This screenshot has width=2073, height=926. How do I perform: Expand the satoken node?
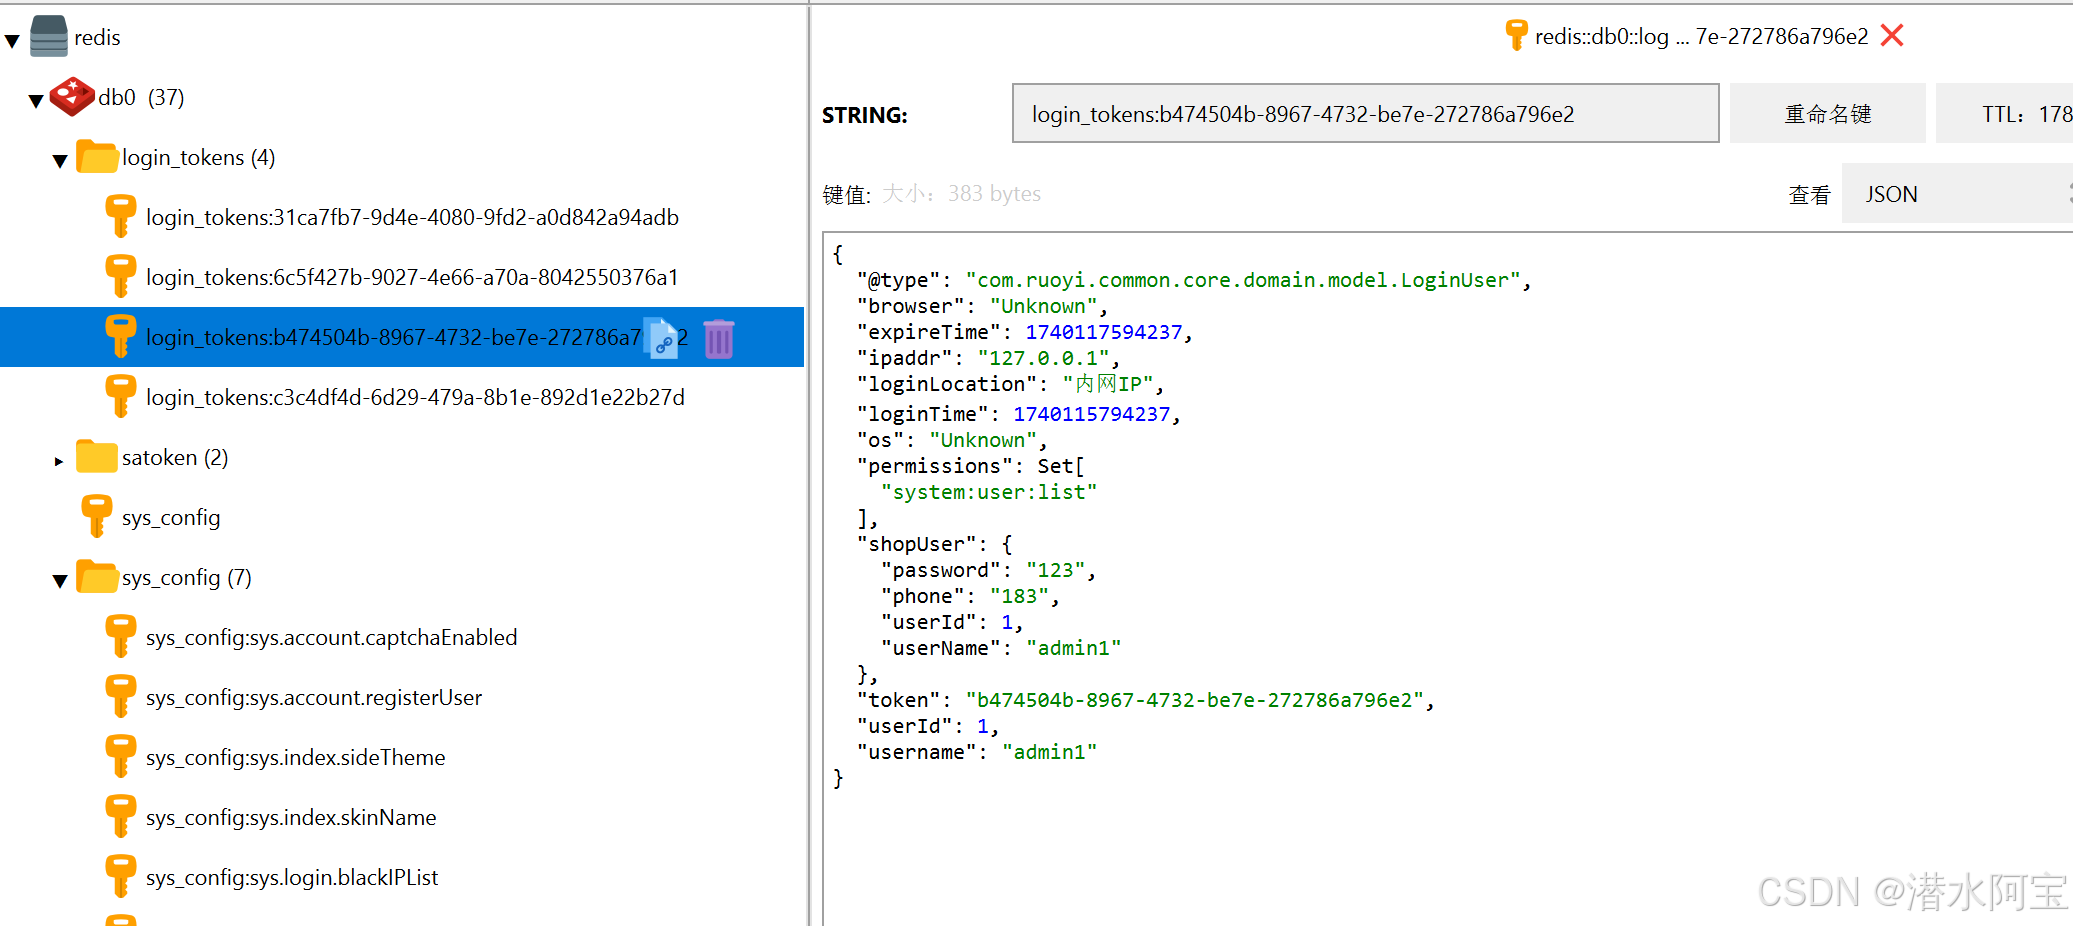pos(59,460)
